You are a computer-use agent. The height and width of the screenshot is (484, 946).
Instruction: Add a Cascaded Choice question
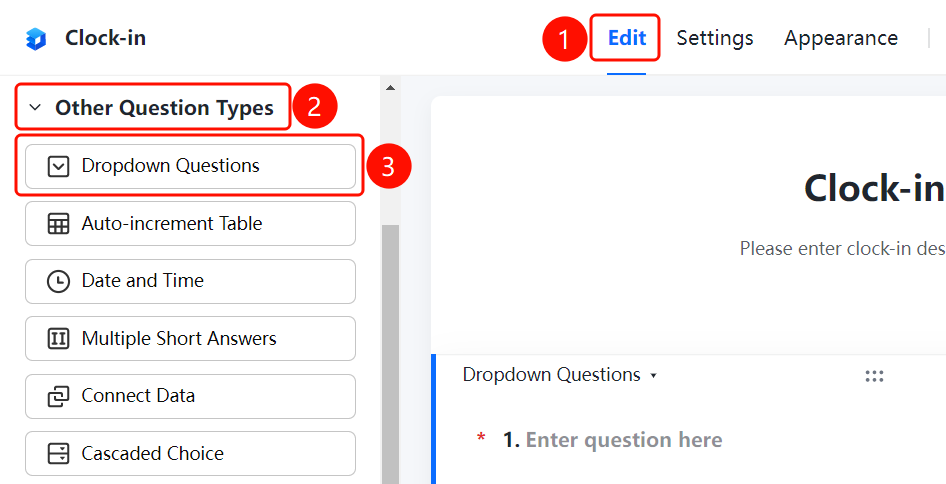[190, 454]
